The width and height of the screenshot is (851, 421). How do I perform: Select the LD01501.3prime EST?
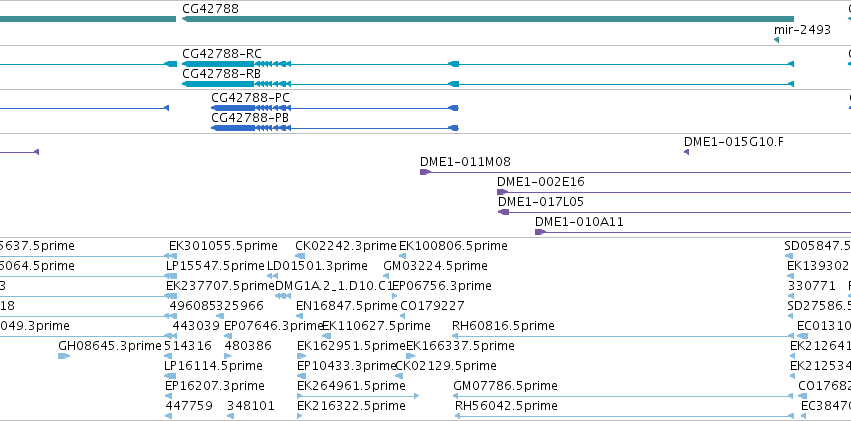coord(272,276)
